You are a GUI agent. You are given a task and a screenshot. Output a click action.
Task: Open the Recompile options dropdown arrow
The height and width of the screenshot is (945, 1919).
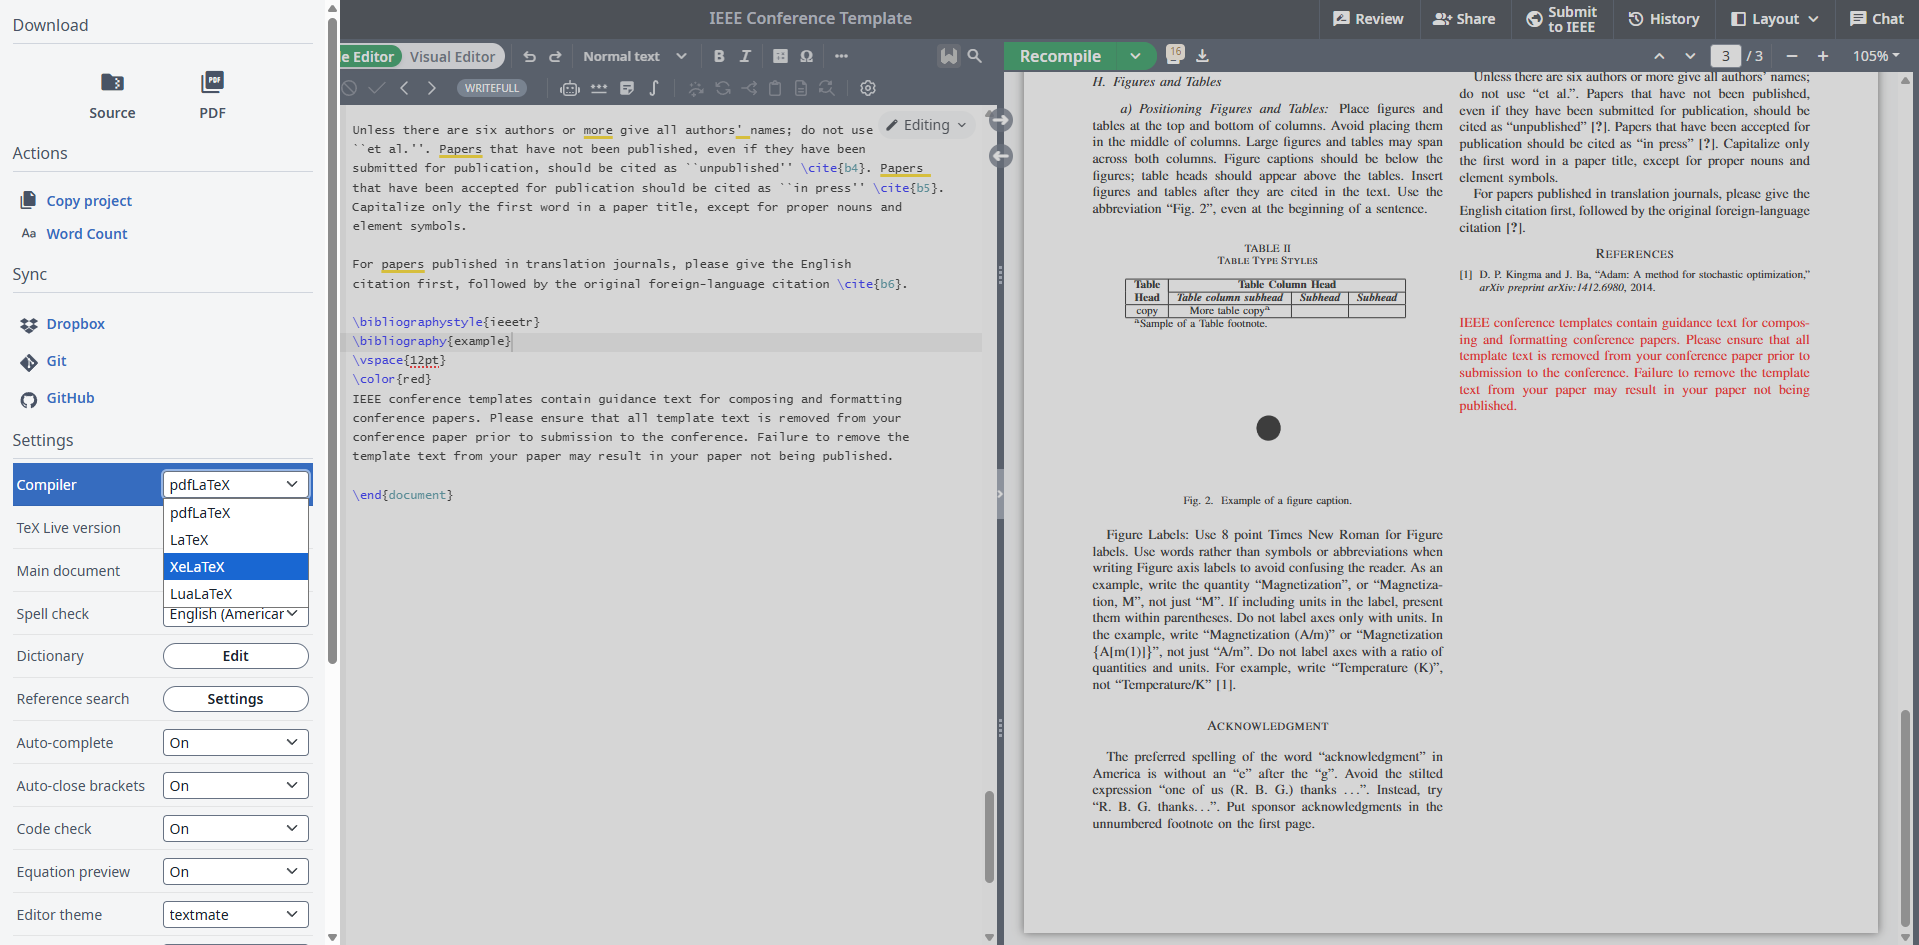(x=1135, y=57)
